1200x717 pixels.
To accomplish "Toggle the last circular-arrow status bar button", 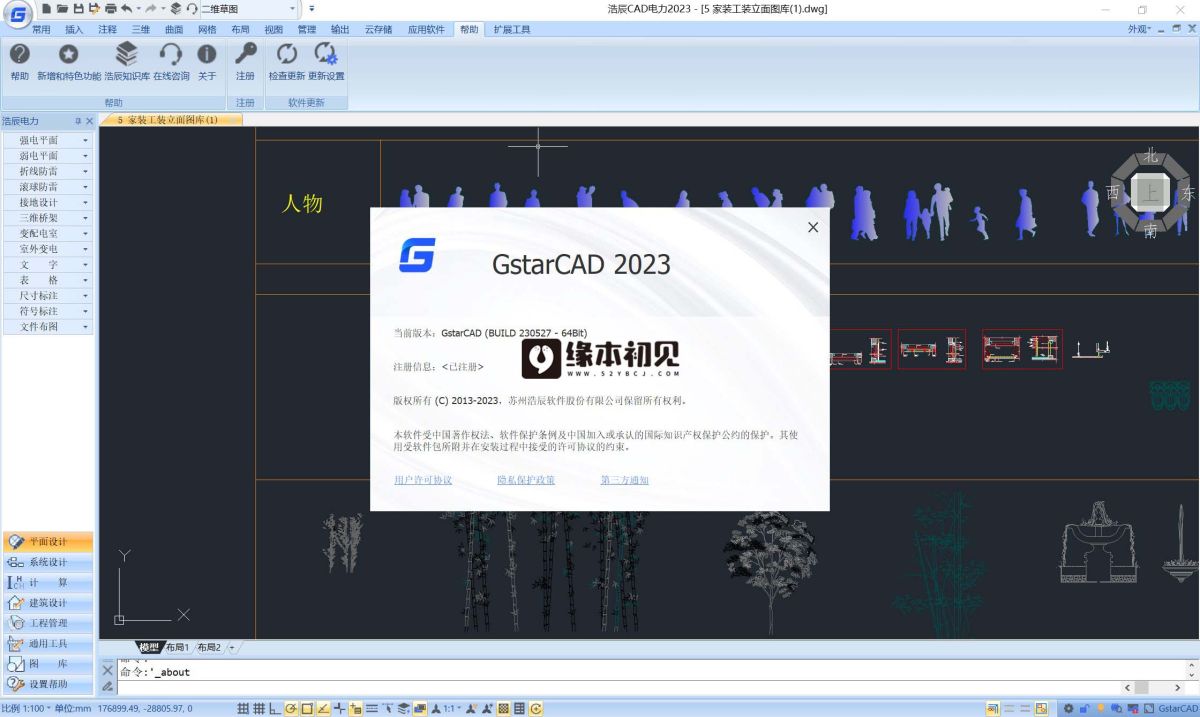I will tap(537, 709).
